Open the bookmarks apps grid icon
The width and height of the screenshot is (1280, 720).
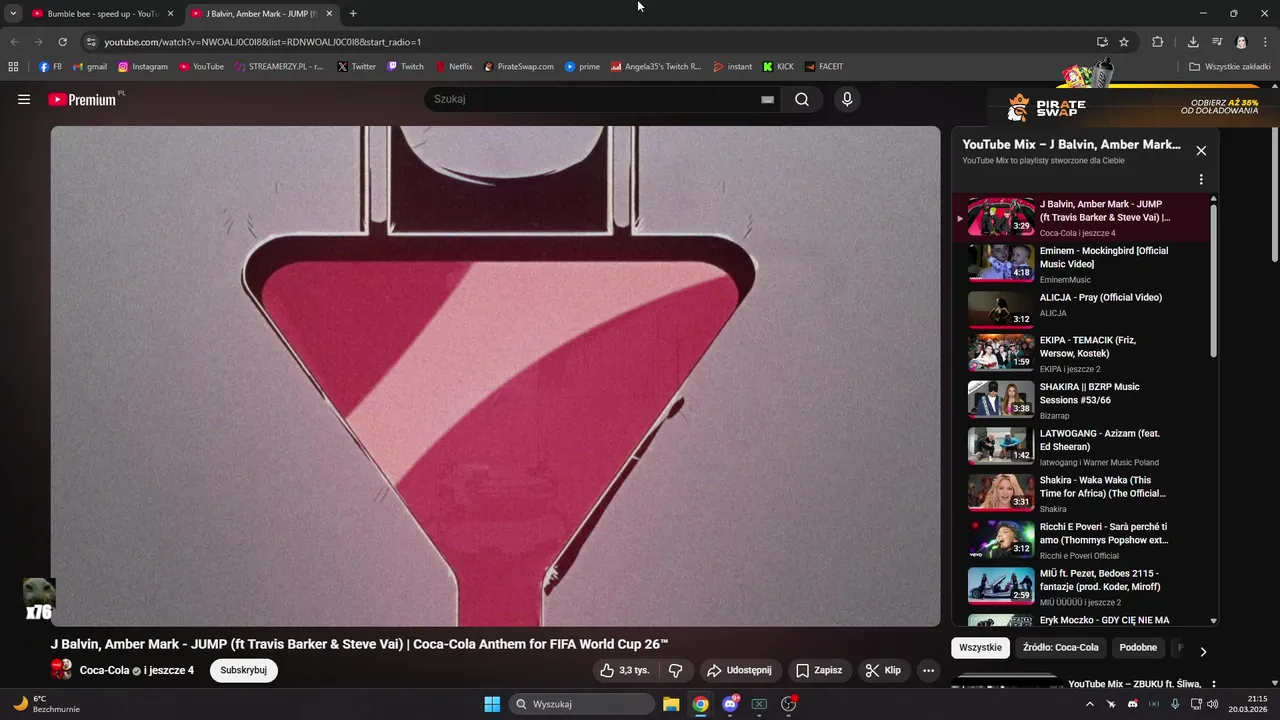[x=13, y=67]
